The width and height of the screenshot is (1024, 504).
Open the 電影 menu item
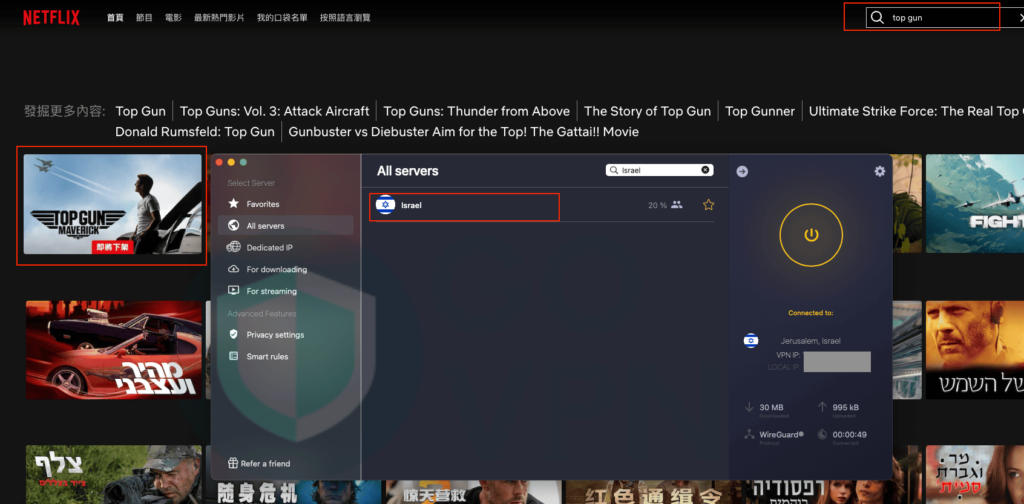[x=173, y=18]
